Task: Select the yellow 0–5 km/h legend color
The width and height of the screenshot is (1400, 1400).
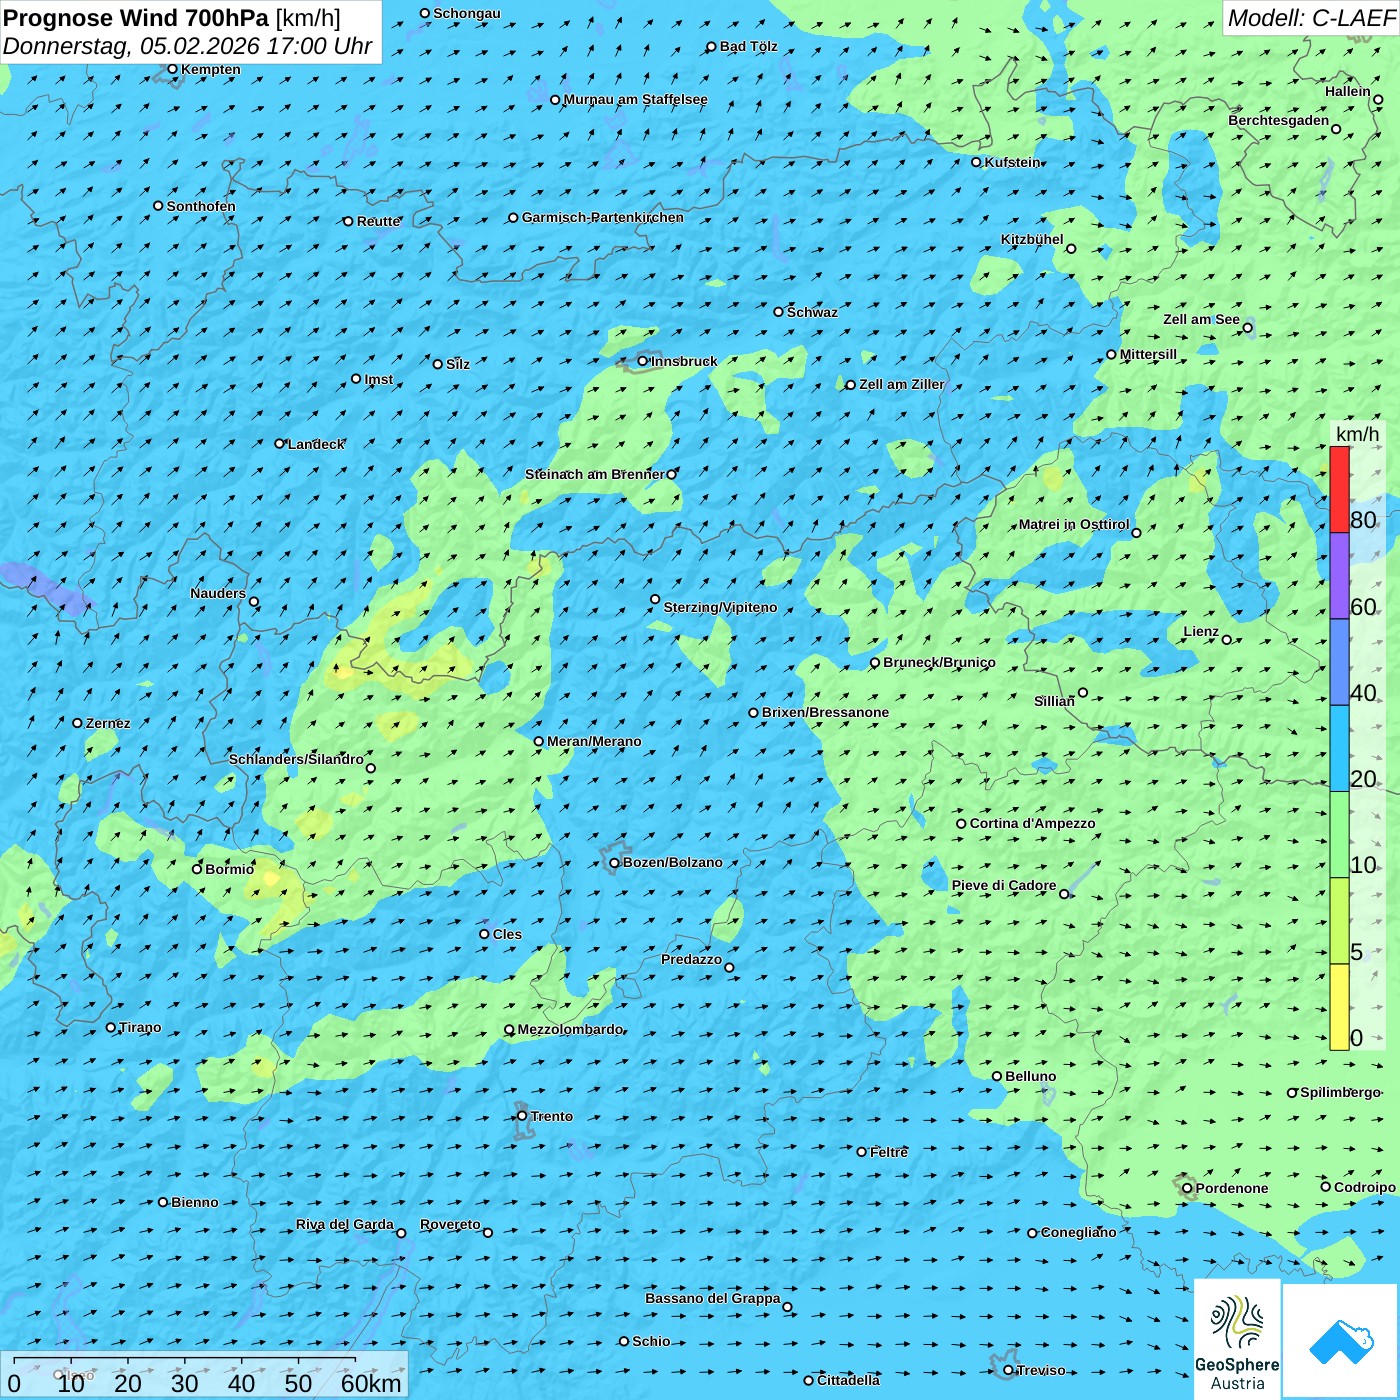Action: coord(1339,1007)
